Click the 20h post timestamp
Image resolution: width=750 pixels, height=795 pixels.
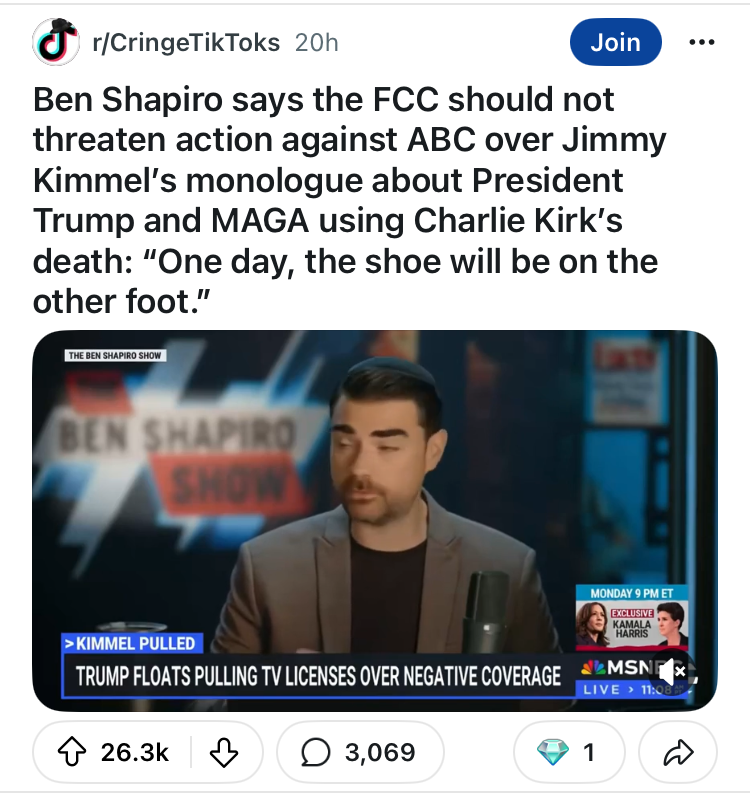[318, 42]
